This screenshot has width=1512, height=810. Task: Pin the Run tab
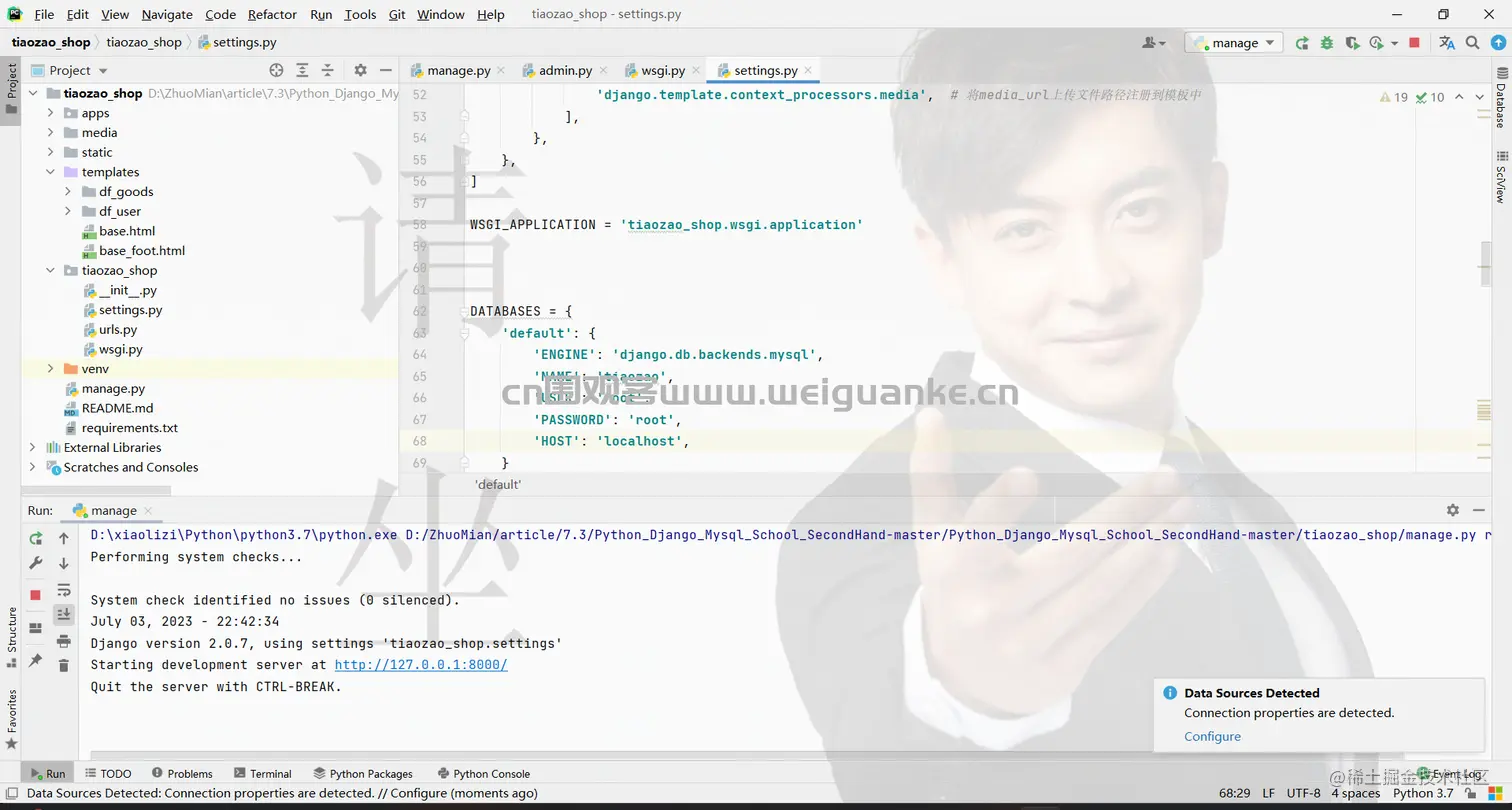36,660
